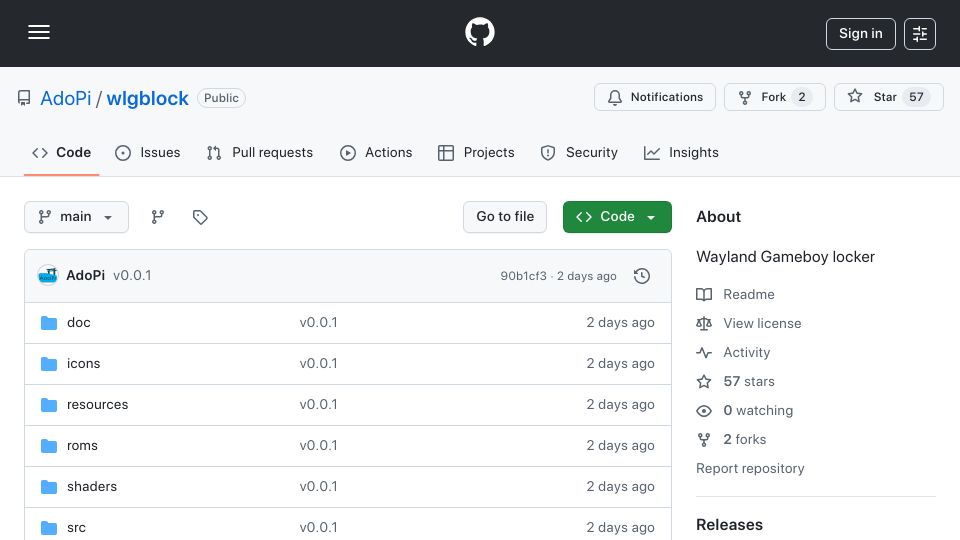This screenshot has height=540, width=960.
Task: Open v0.0.1 commit message in roms row
Action: pyautogui.click(x=318, y=446)
